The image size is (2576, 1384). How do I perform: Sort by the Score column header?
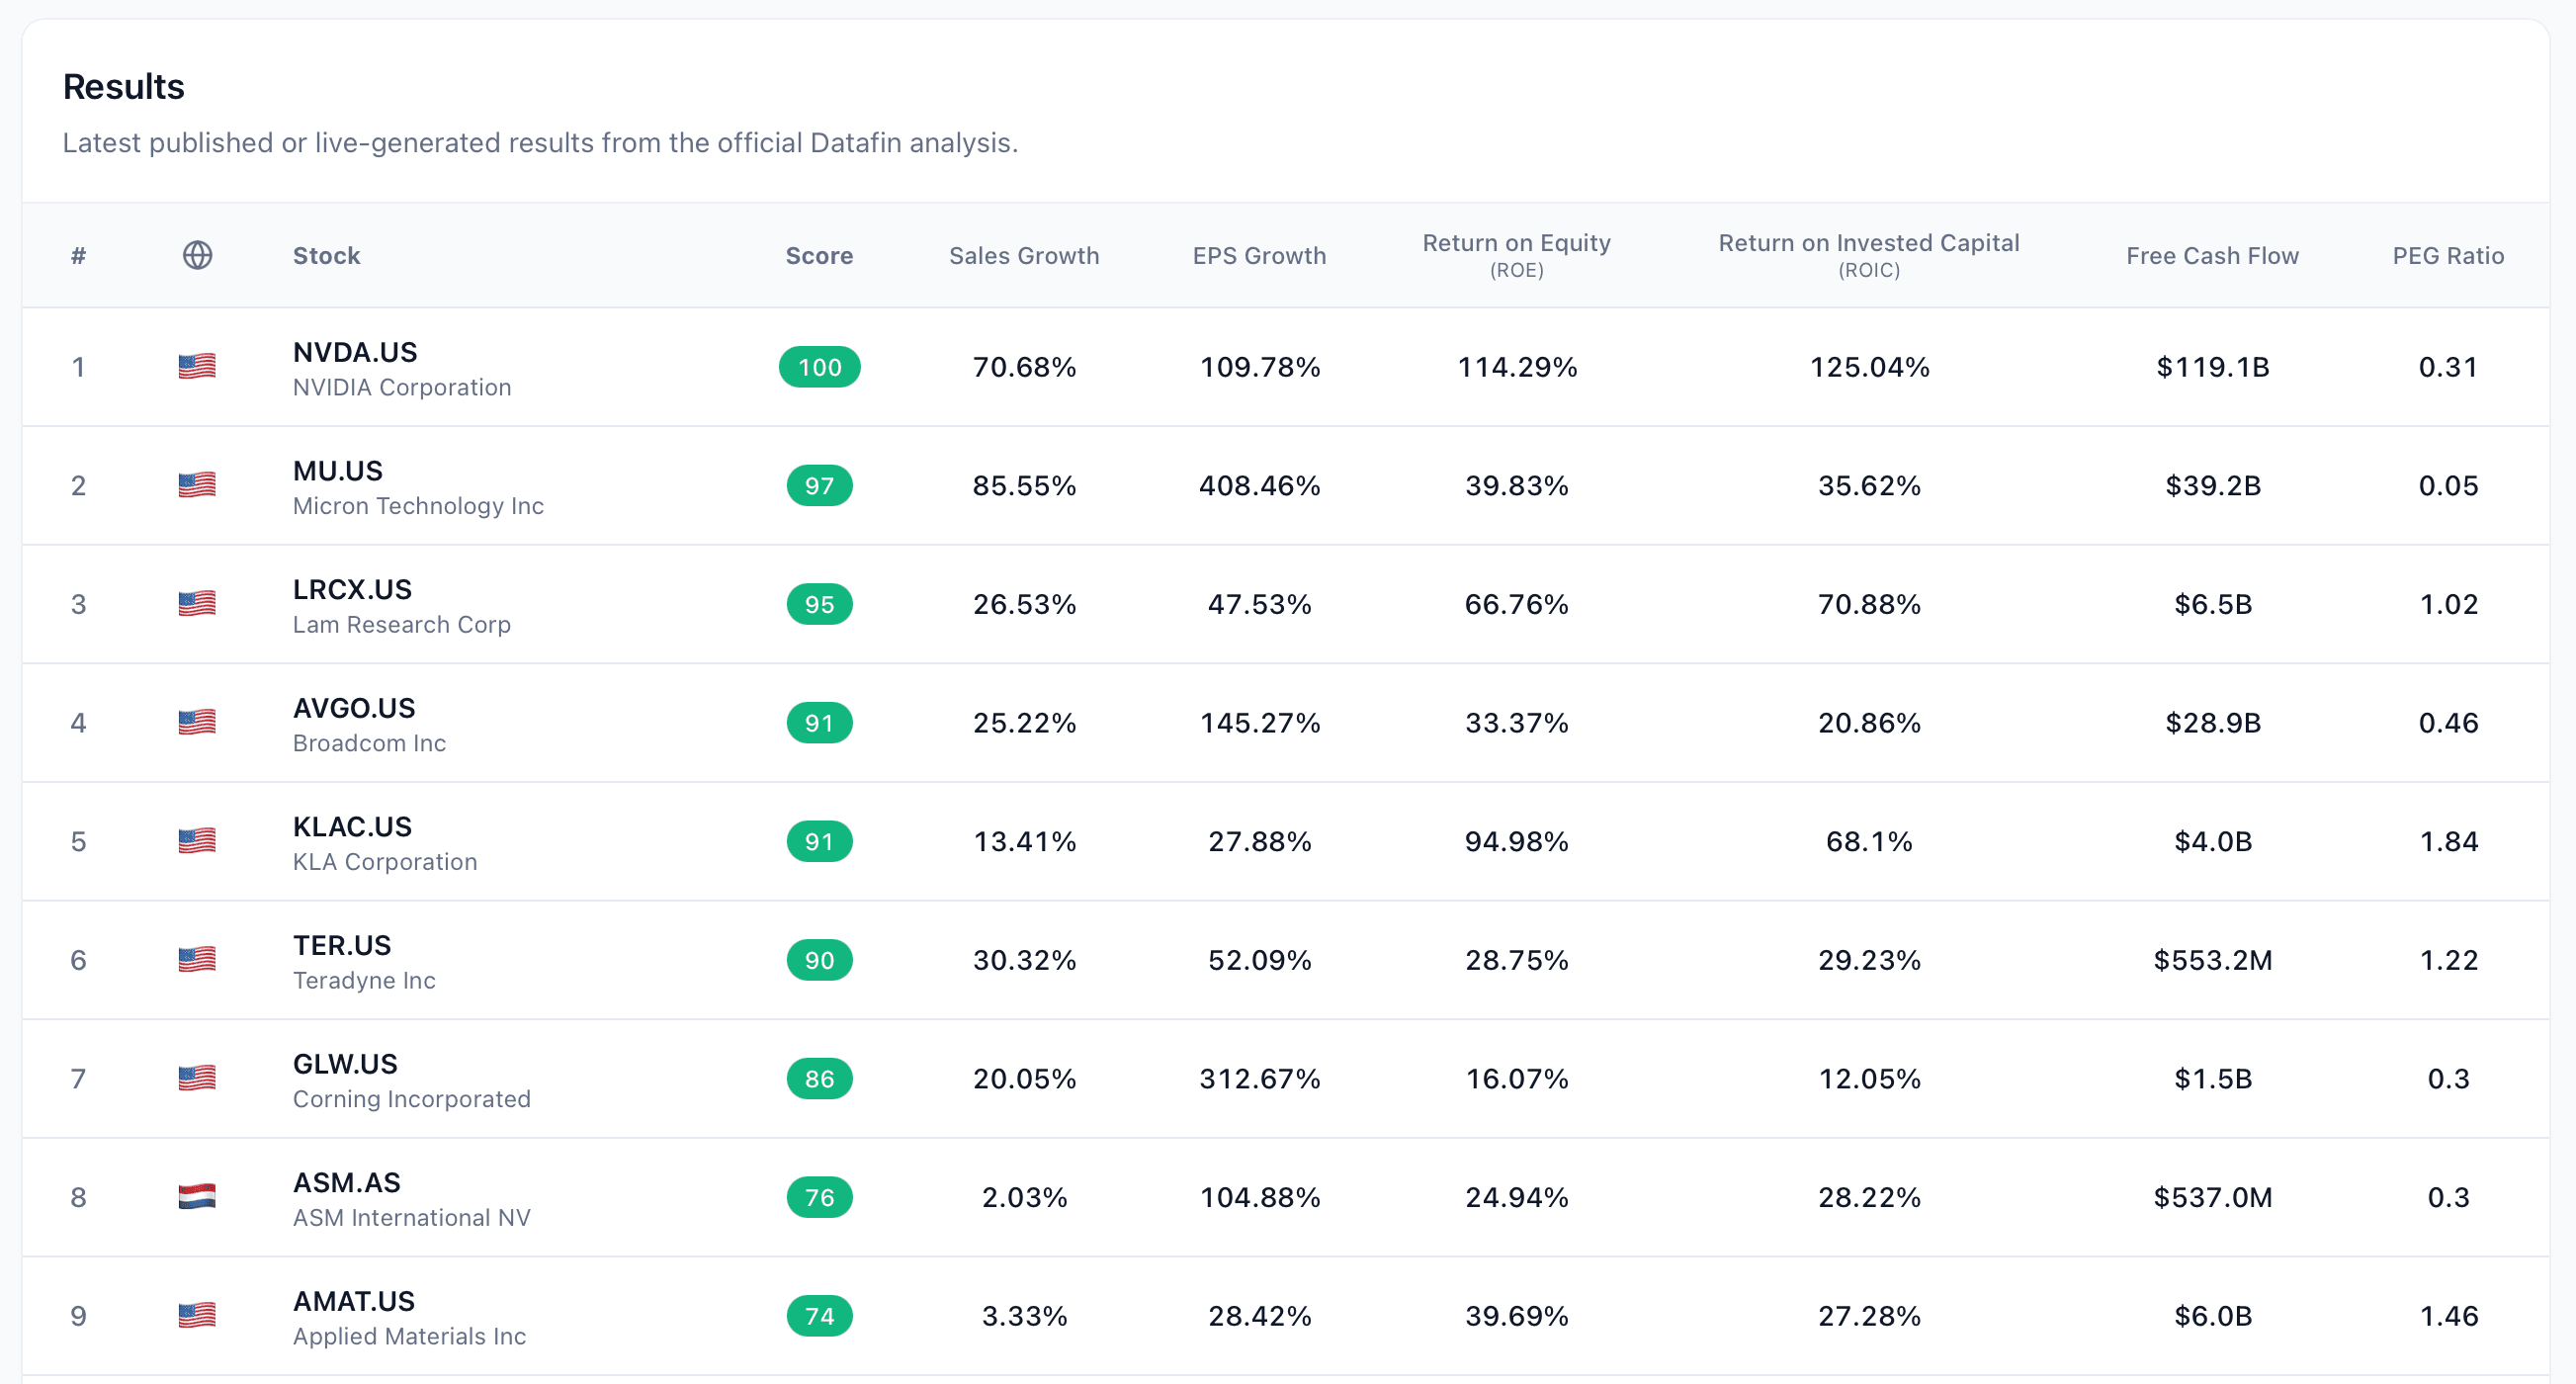tap(819, 255)
